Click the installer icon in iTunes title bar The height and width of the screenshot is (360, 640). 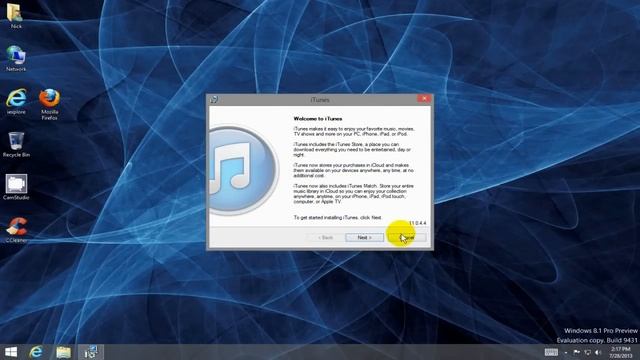(x=214, y=99)
